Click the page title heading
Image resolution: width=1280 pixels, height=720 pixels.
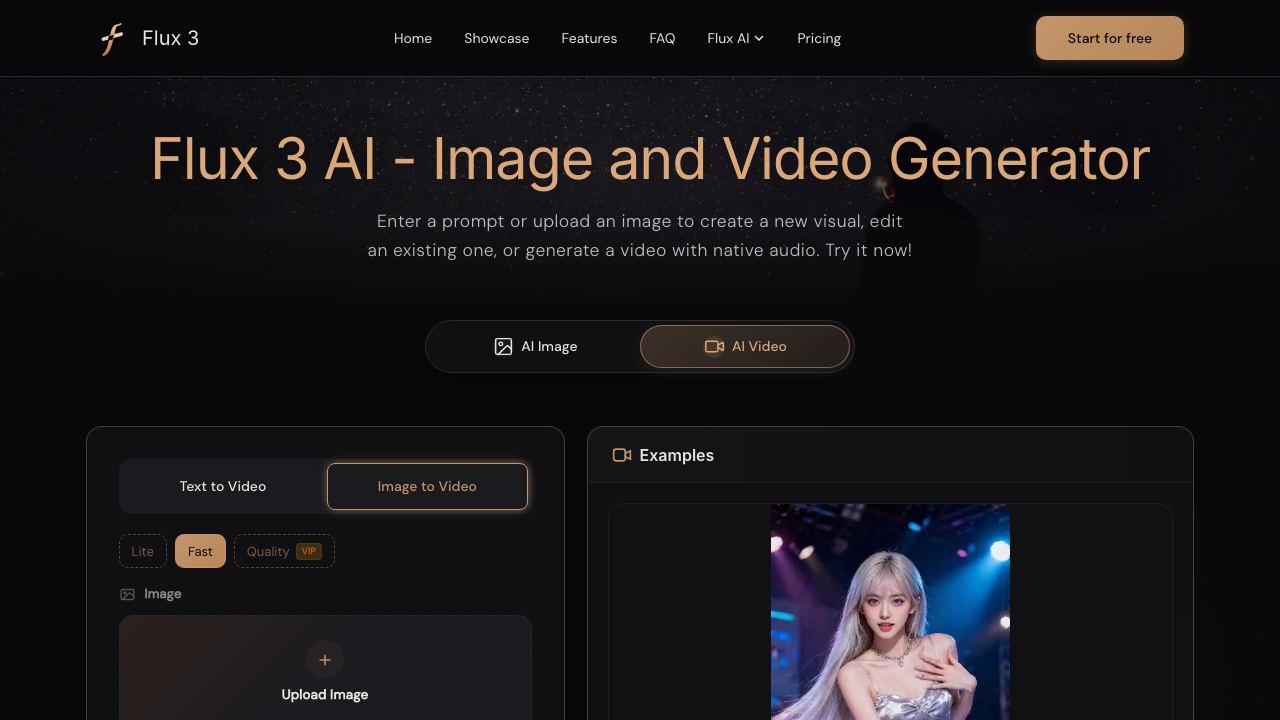click(x=650, y=159)
